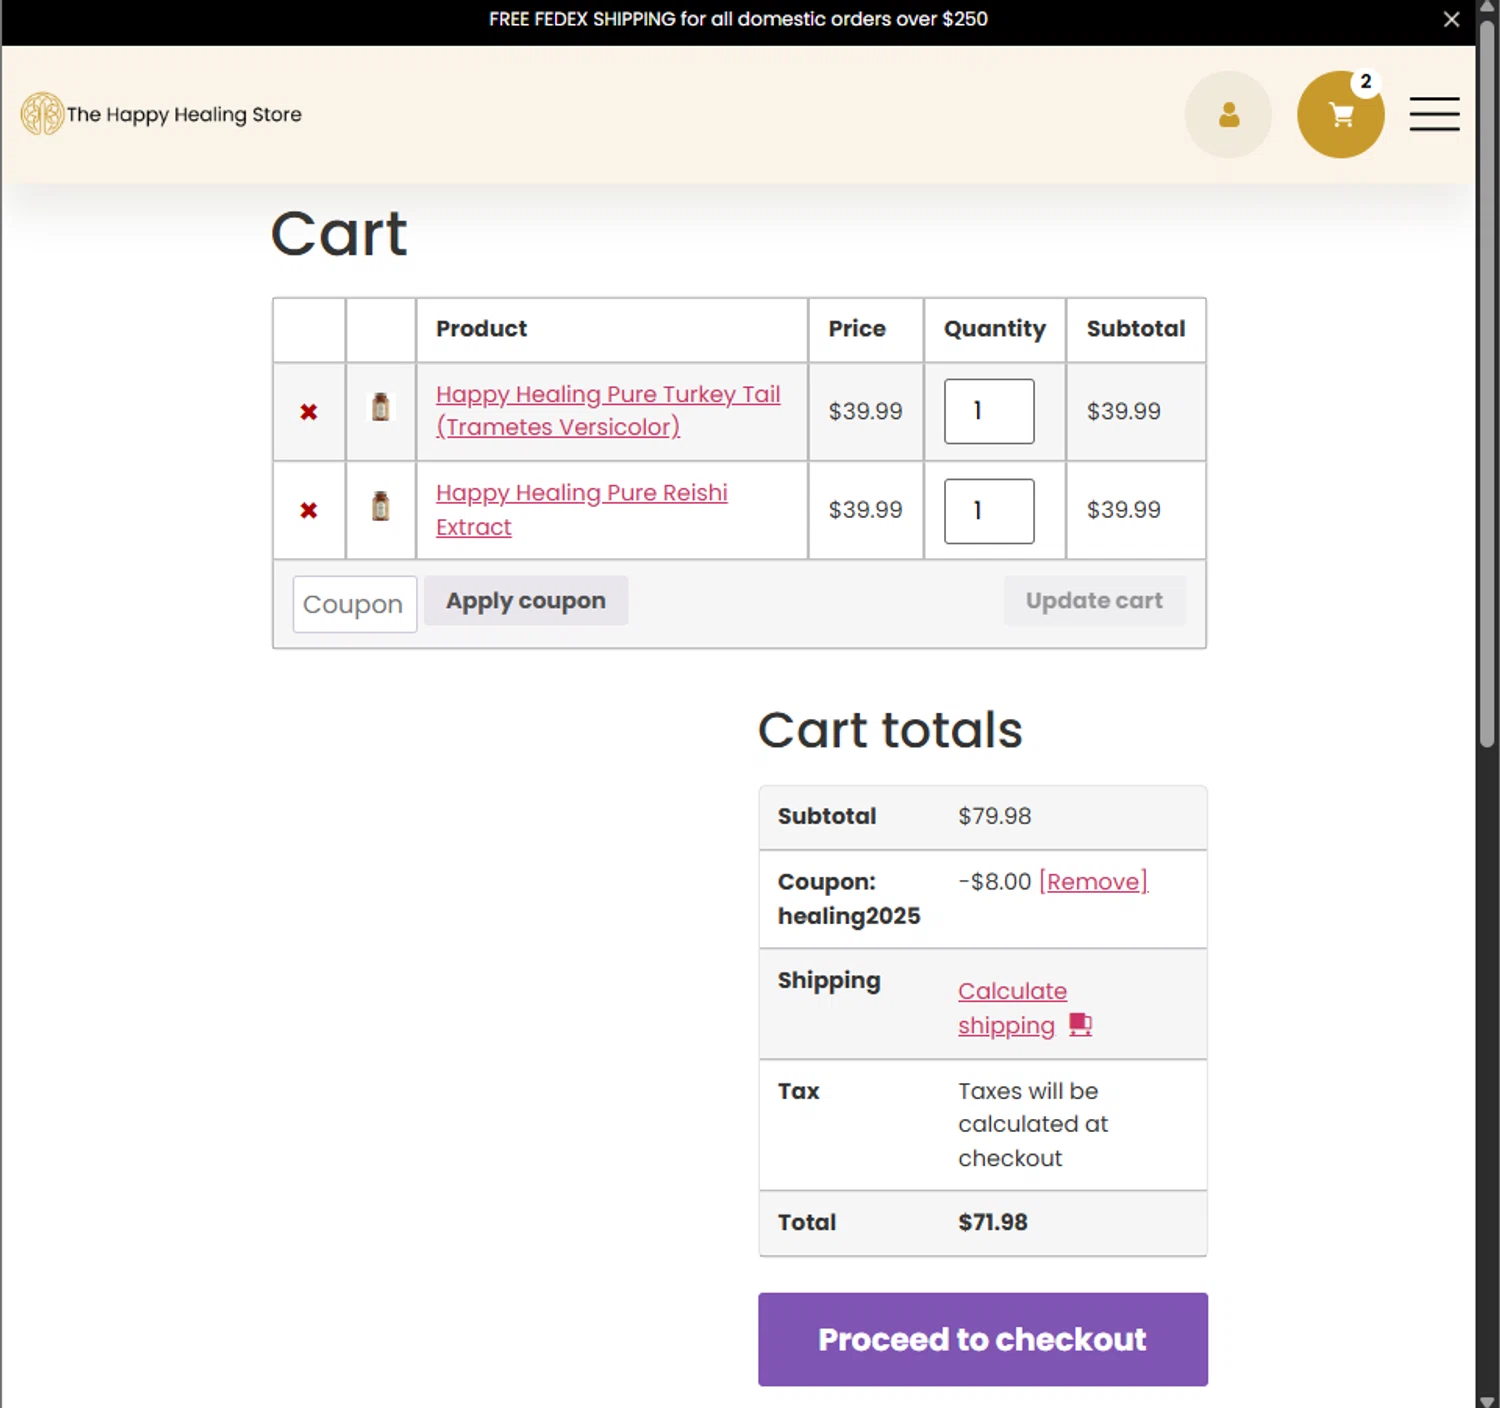Screen dimensions: 1500x1408
Task: Open Happy Healing Pure Reishi Extract link
Action: pos(582,510)
